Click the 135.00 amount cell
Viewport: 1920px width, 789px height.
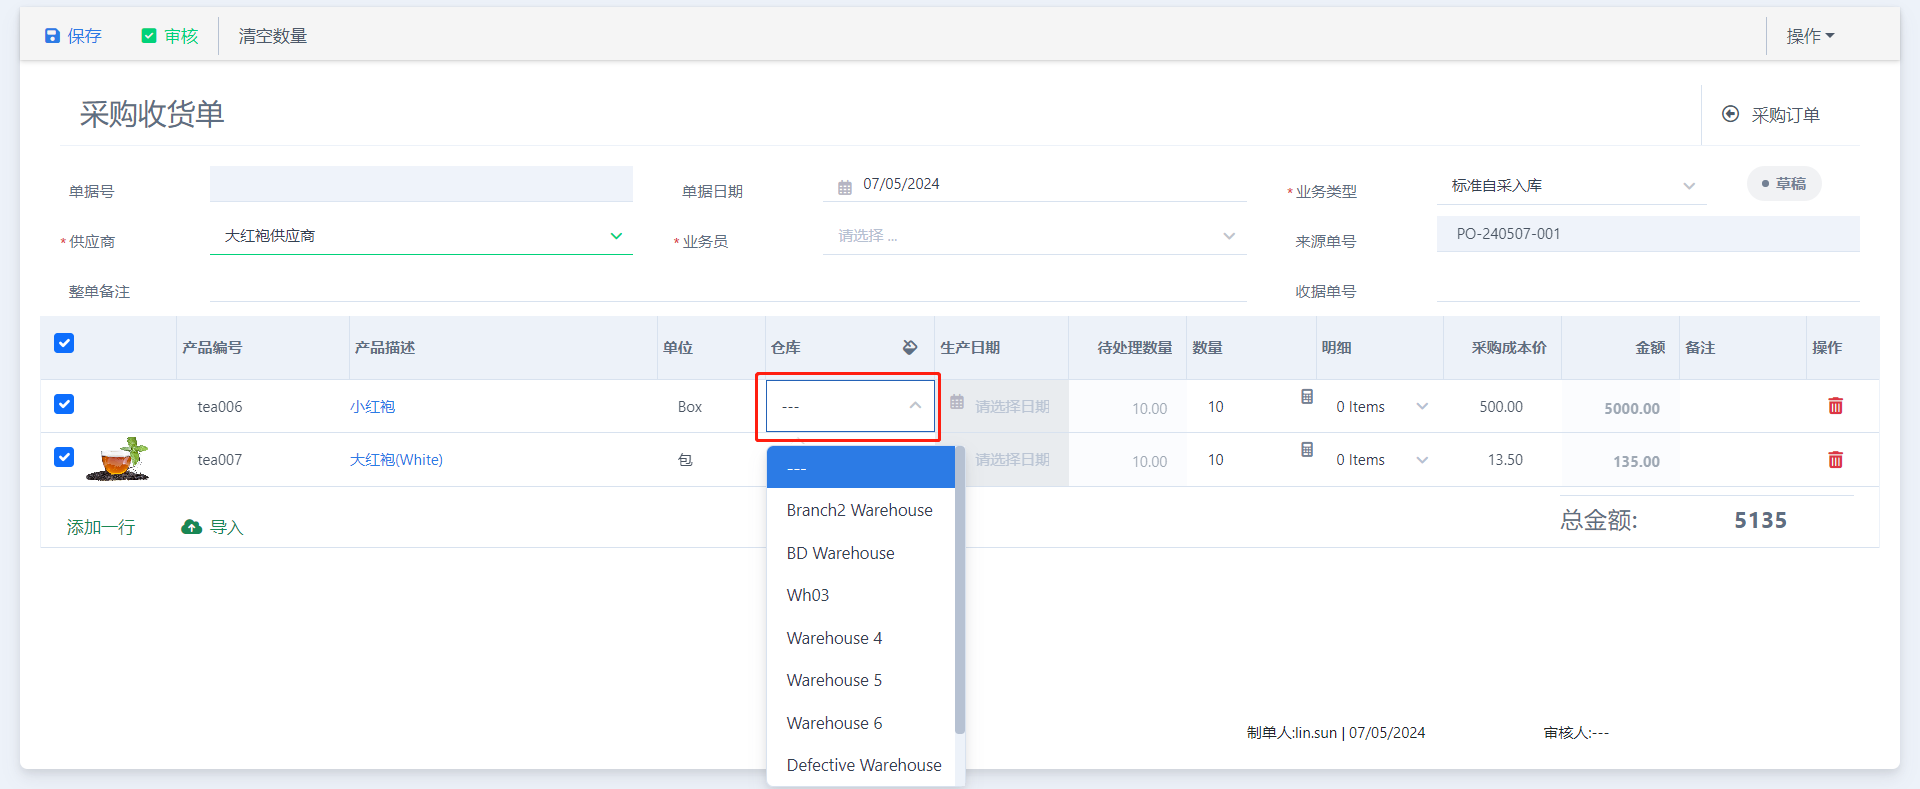tap(1636, 462)
